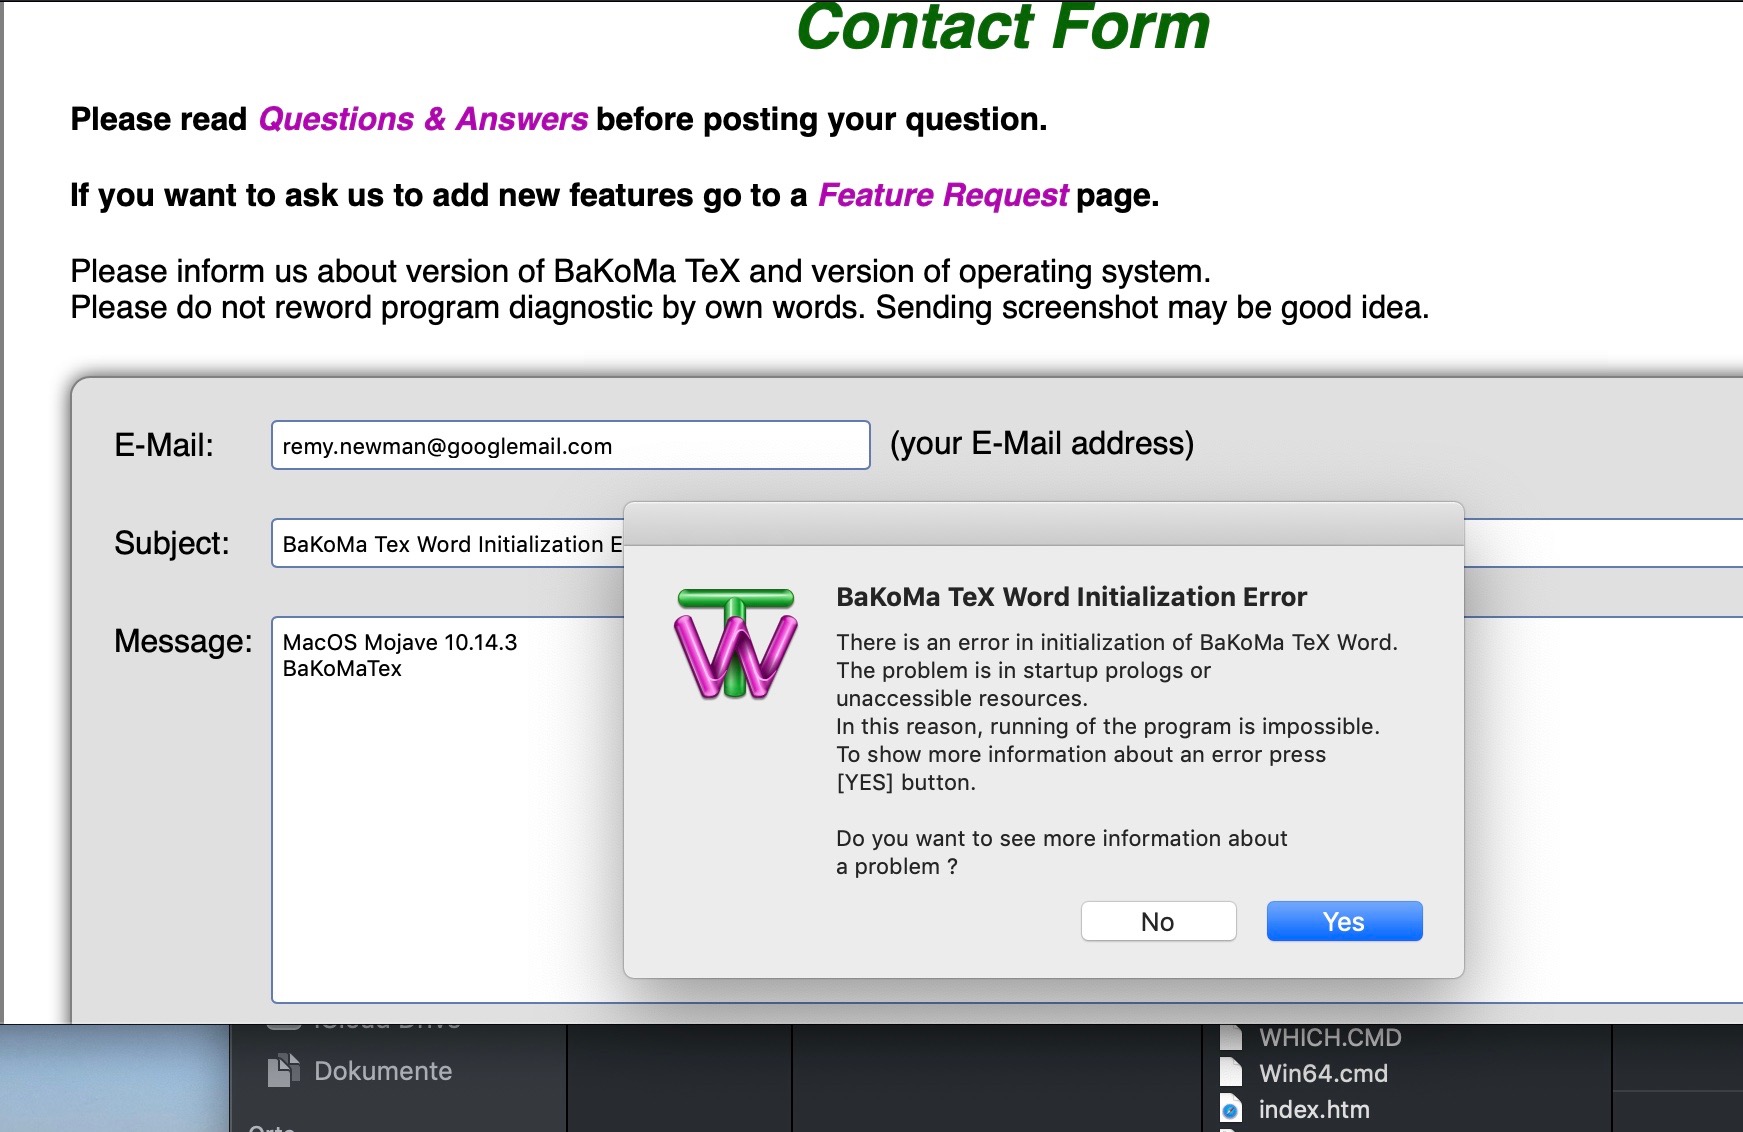Click the partly hidden iCloud Drive sidebar item

coord(386,1026)
